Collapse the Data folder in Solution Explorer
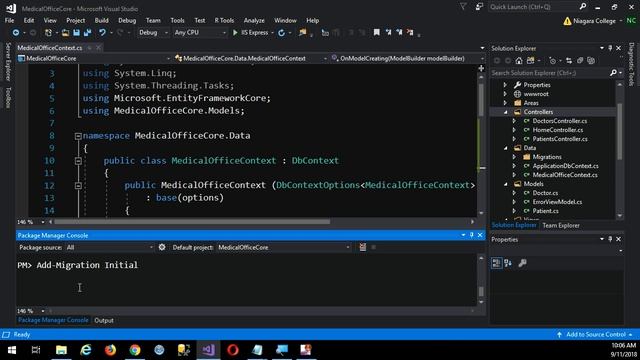The width and height of the screenshot is (640, 360). pyautogui.click(x=506, y=148)
